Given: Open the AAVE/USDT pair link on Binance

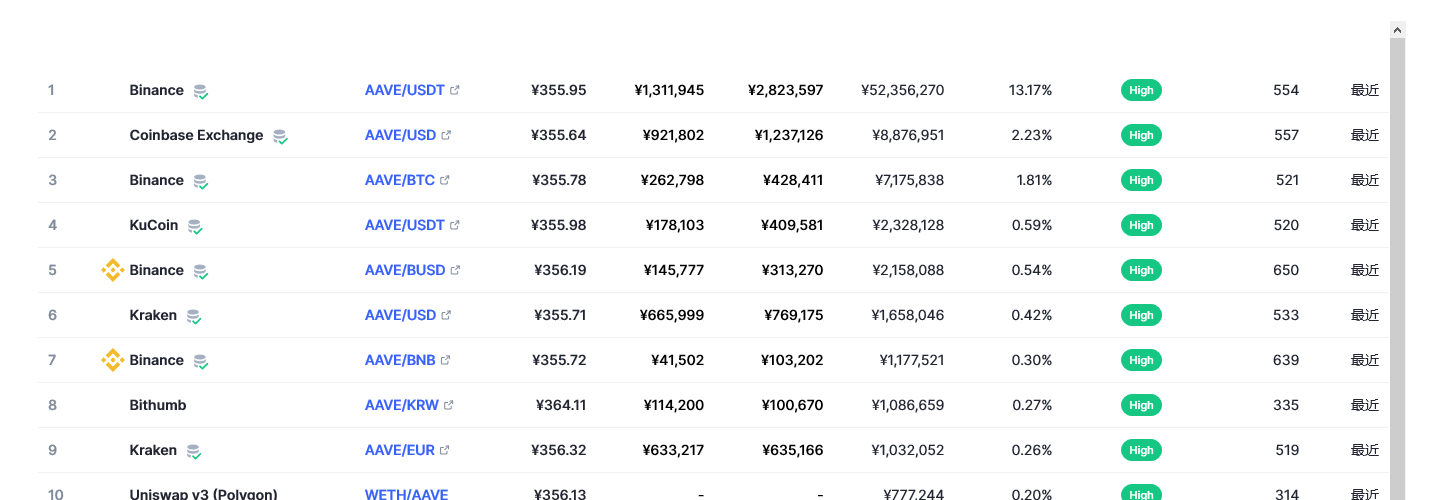Looking at the screenshot, I should [x=404, y=90].
